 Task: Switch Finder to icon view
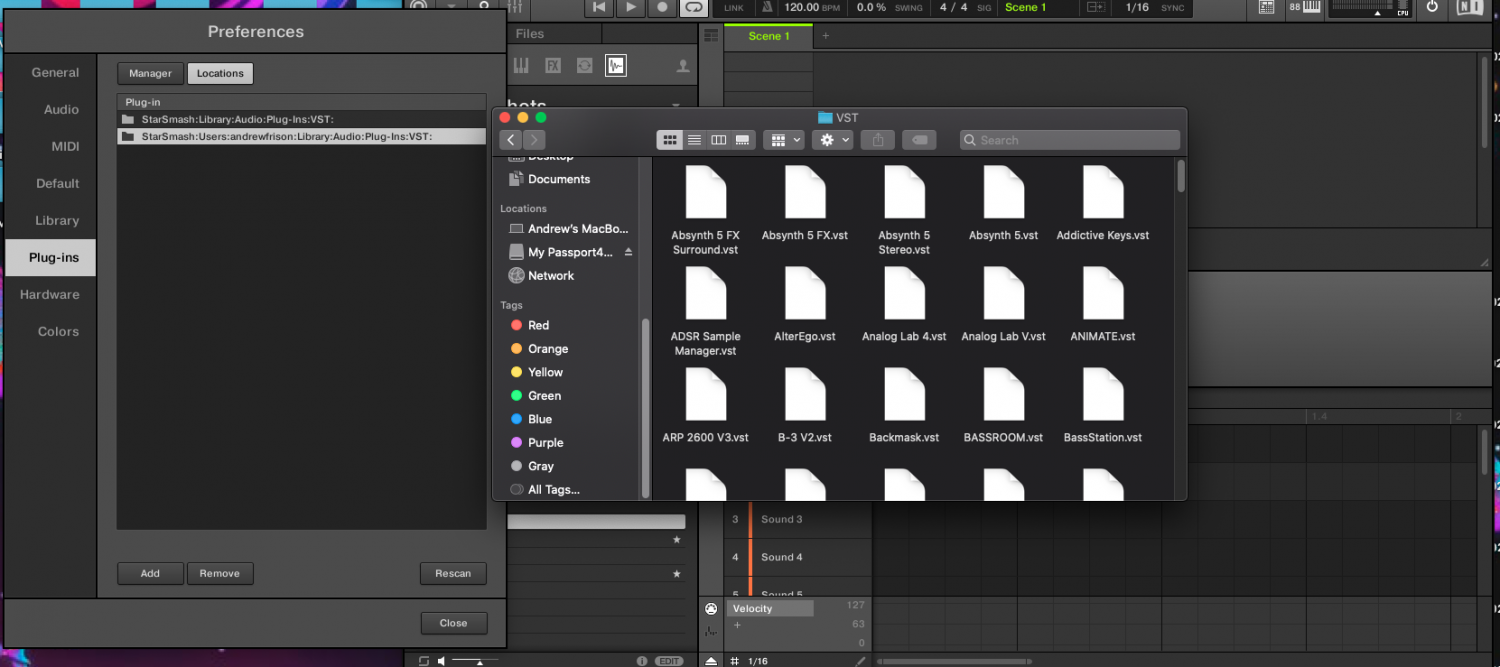pos(670,140)
